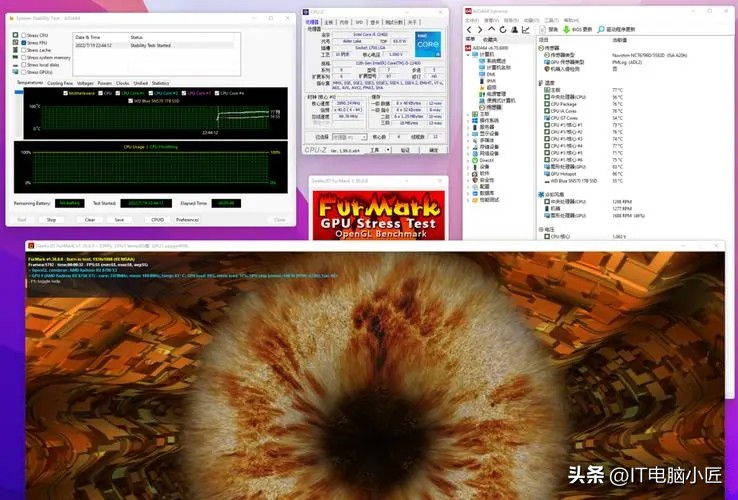Expand the 服务器 node in the AIDA64 tree
This screenshot has height=500, width=738.
[468, 127]
